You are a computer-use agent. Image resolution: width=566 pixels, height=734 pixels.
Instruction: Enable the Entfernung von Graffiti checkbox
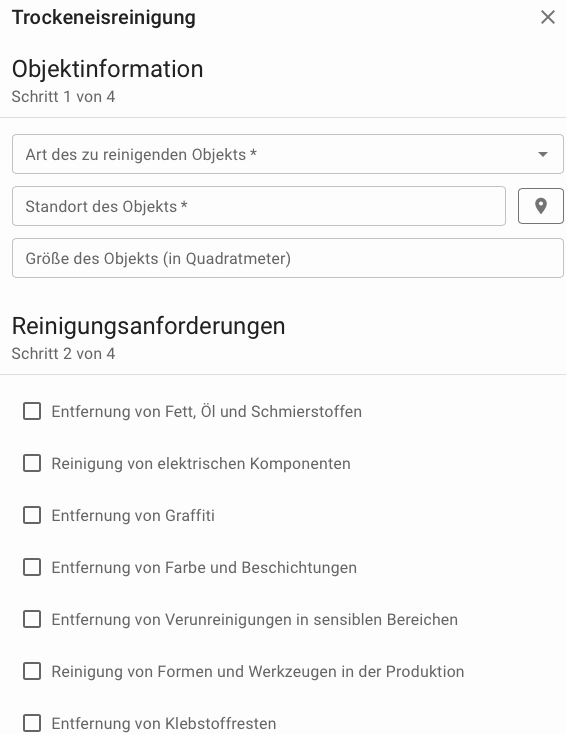click(32, 515)
